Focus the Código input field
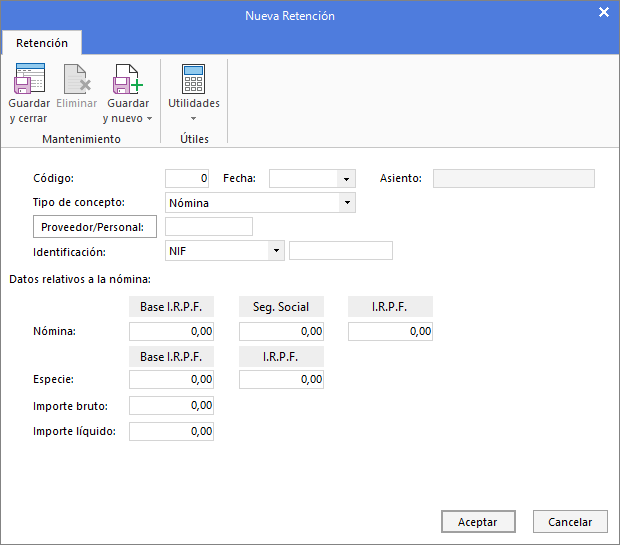This screenshot has height=545, width=620. [x=187, y=178]
